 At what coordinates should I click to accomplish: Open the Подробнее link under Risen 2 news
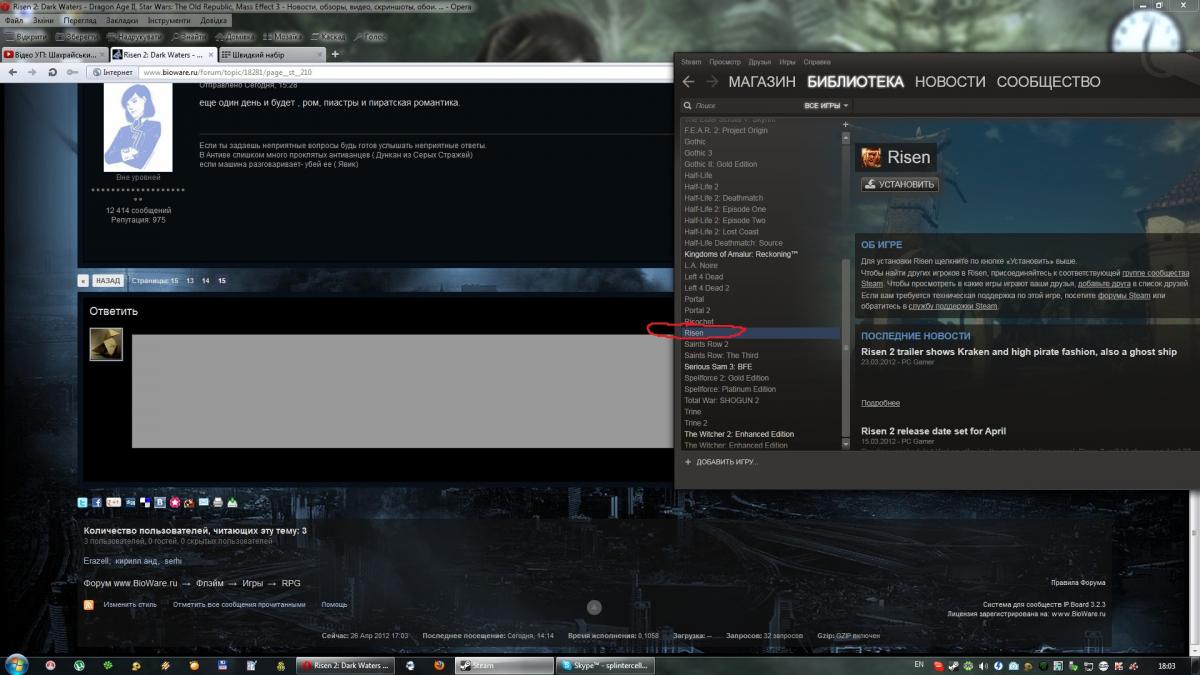point(880,403)
